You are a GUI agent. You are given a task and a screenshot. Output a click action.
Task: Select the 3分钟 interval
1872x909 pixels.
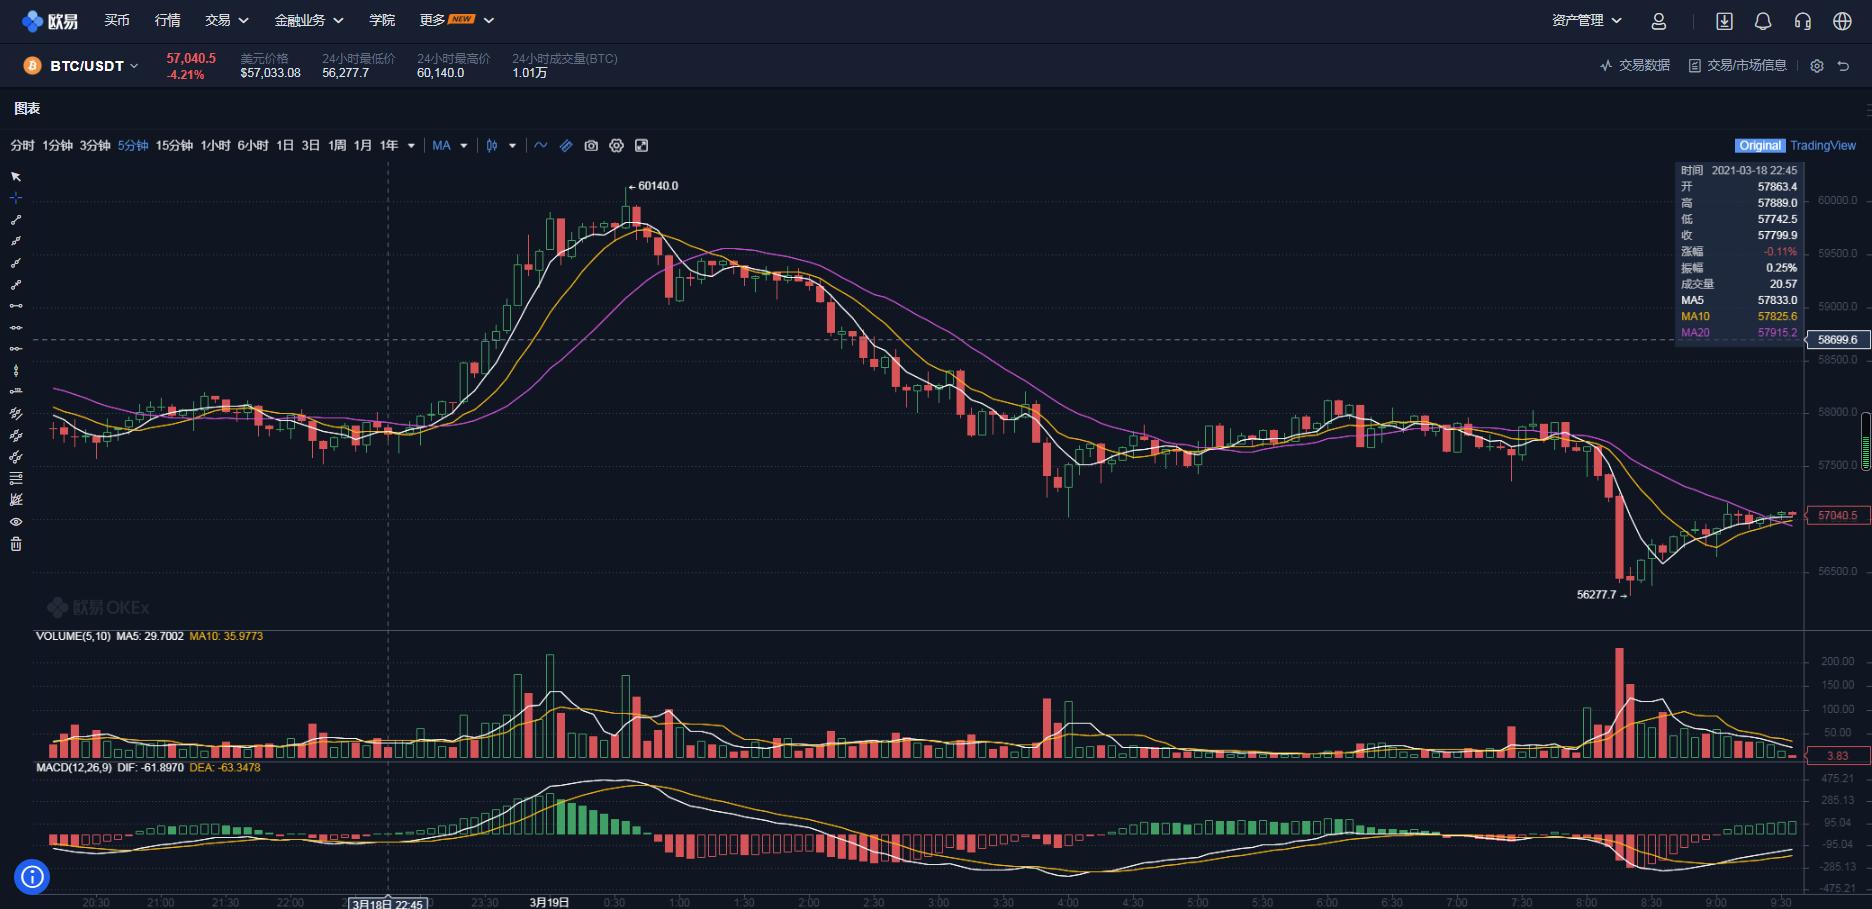95,146
